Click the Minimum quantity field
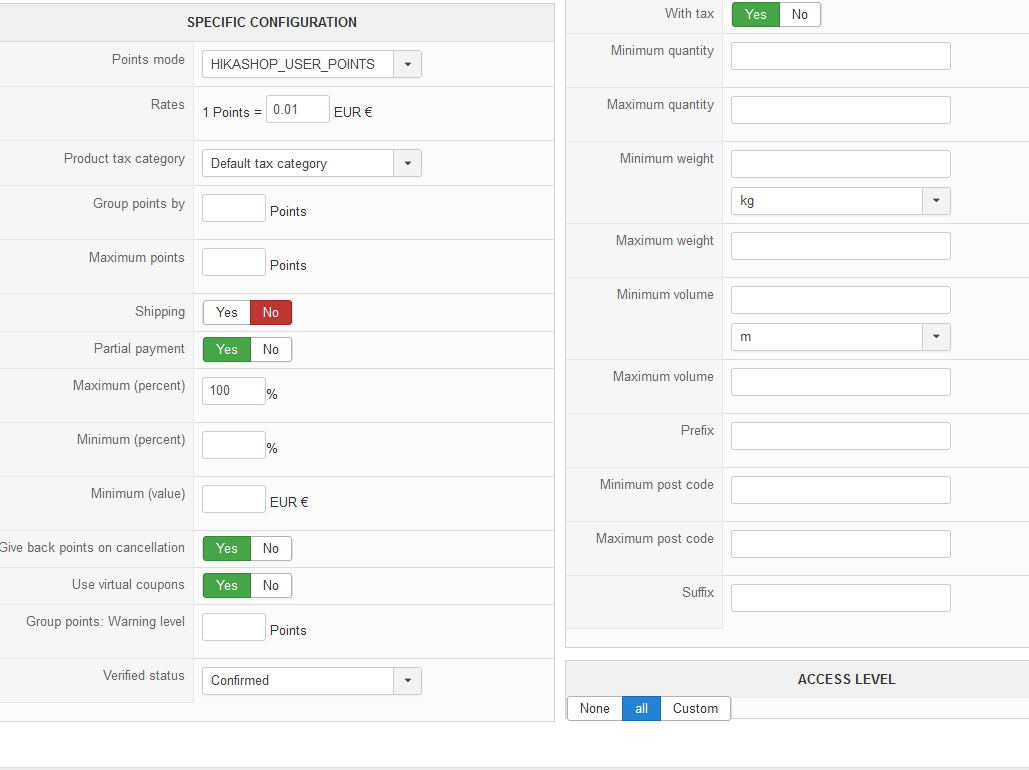Viewport: 1029px width, 770px height. pos(840,56)
